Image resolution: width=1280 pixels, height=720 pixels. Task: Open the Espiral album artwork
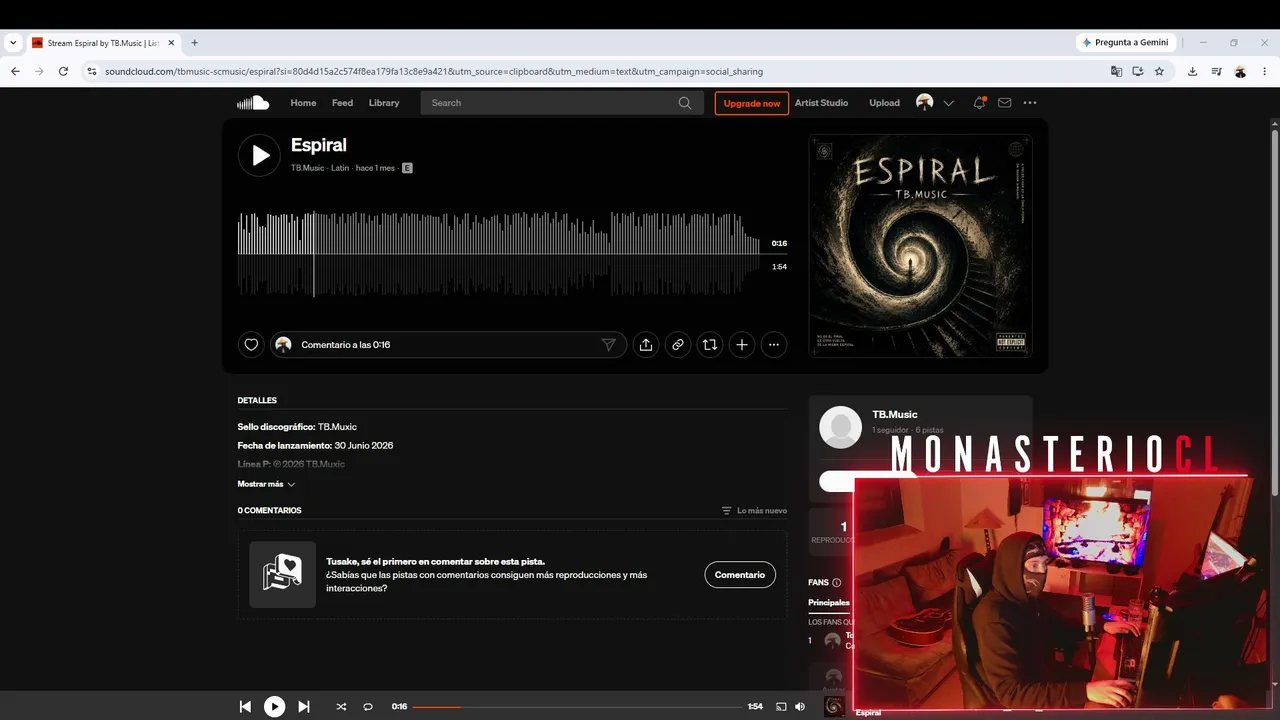point(920,246)
